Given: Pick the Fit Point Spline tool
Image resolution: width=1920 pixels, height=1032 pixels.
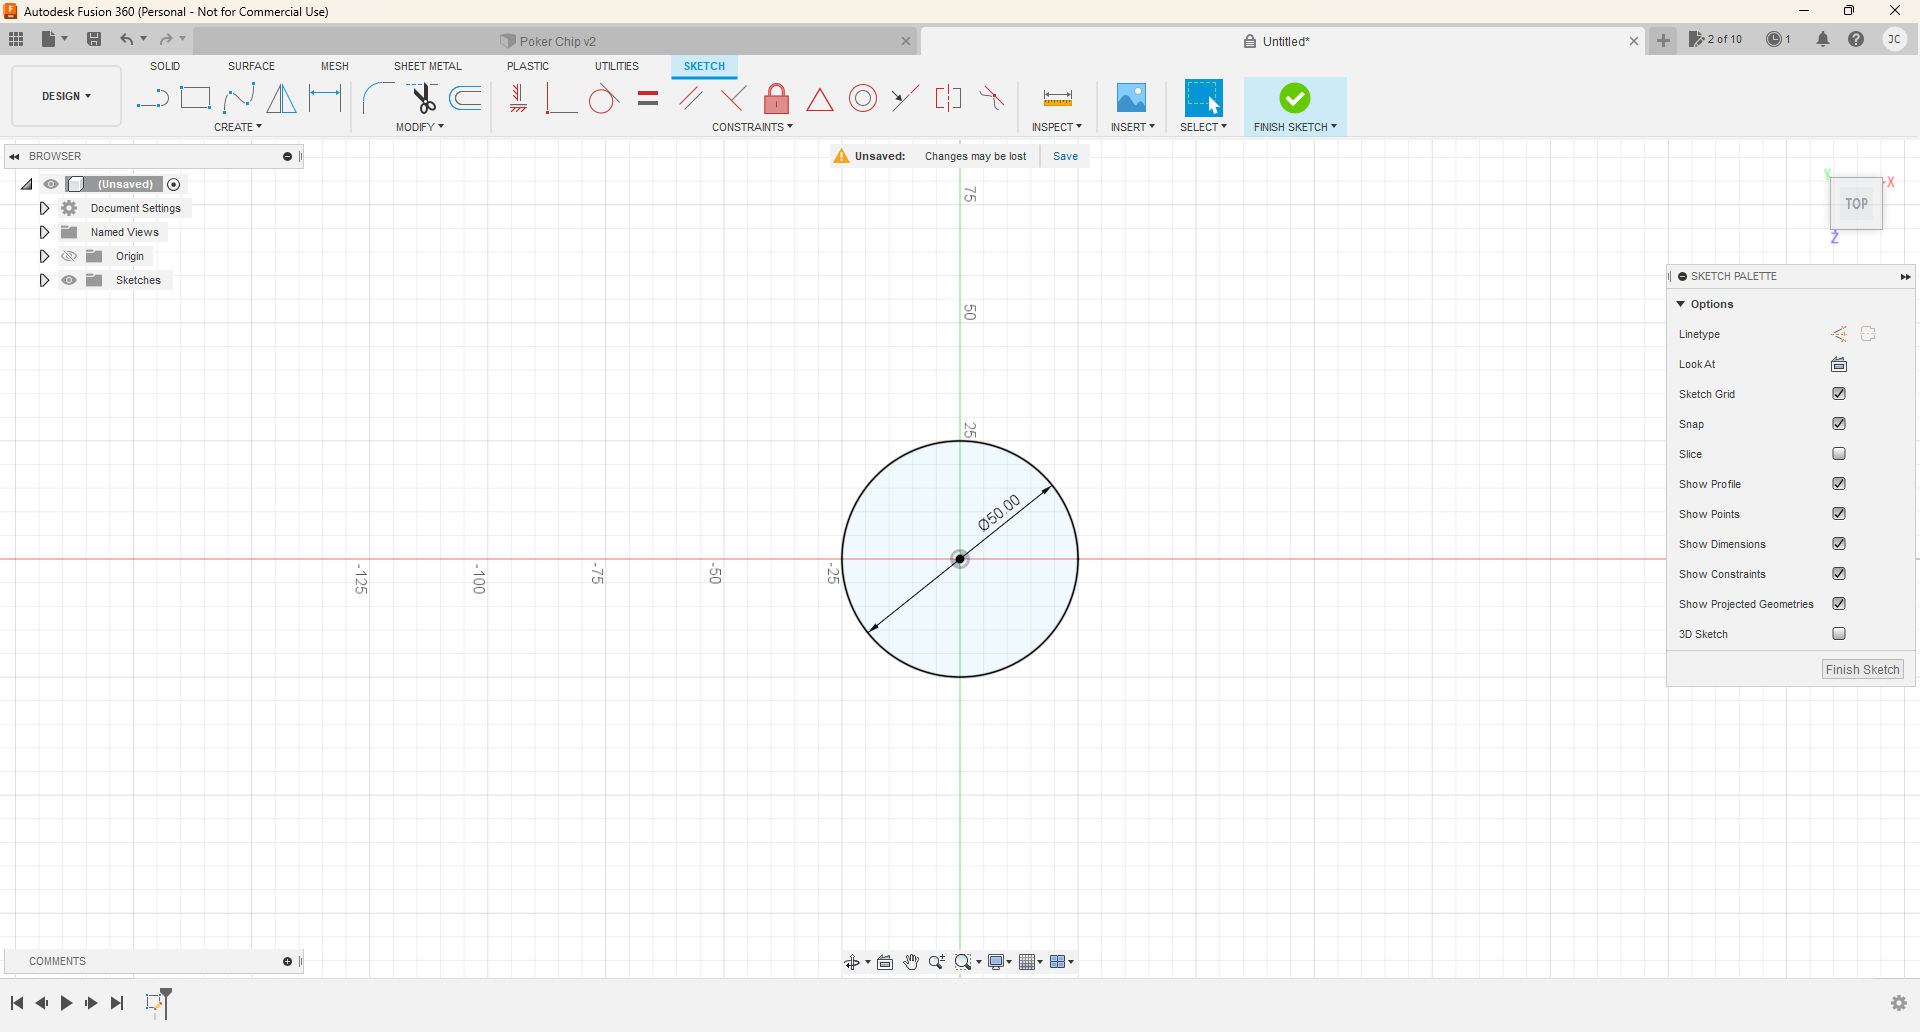Looking at the screenshot, I should click(x=239, y=98).
